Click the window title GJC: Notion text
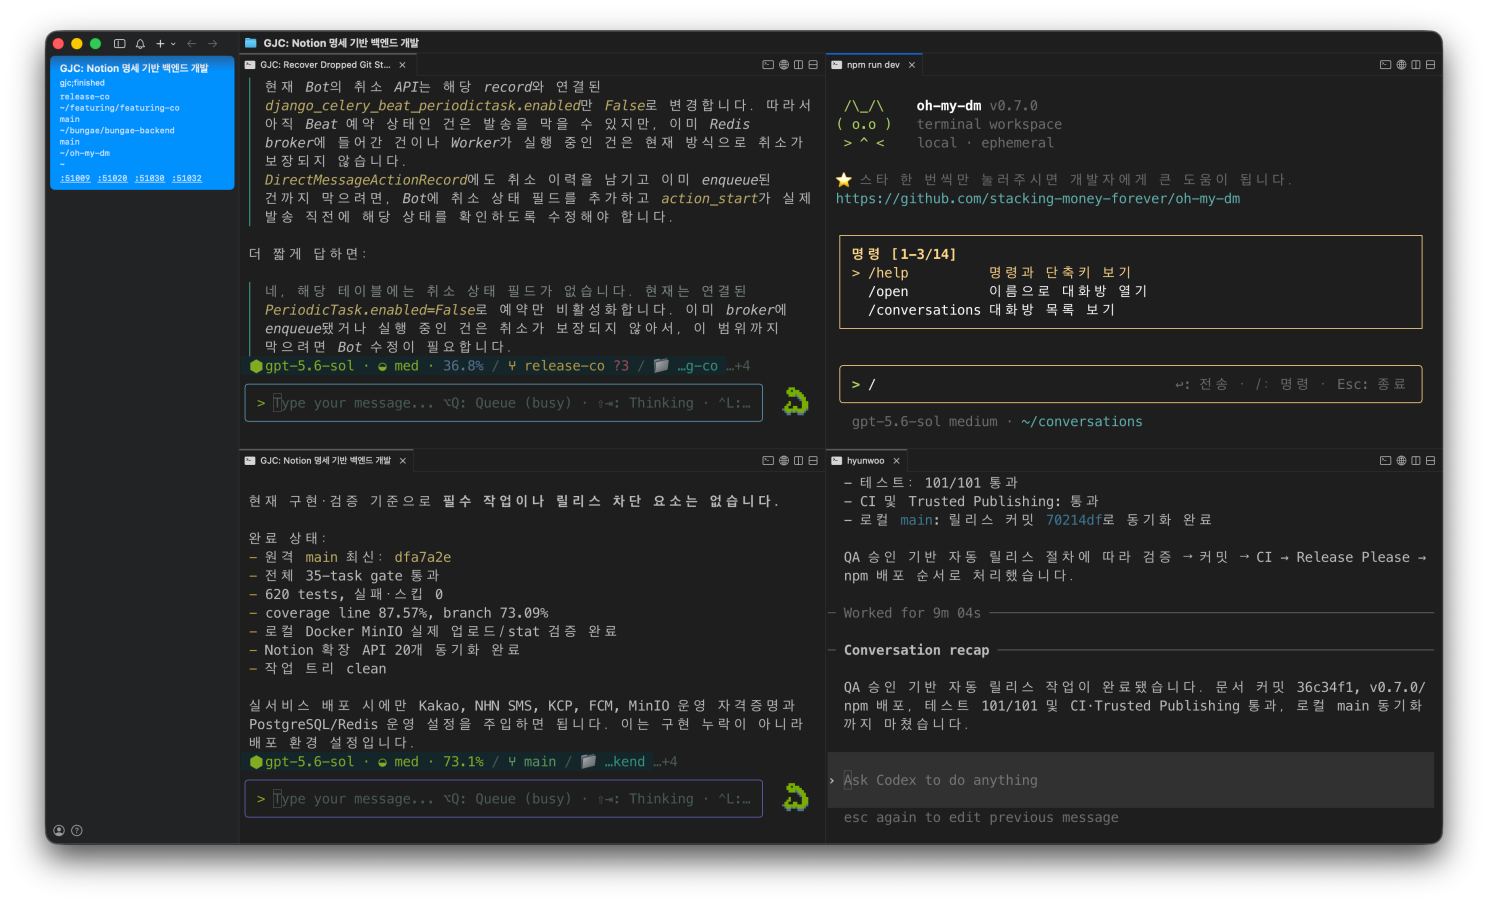 coord(341,43)
